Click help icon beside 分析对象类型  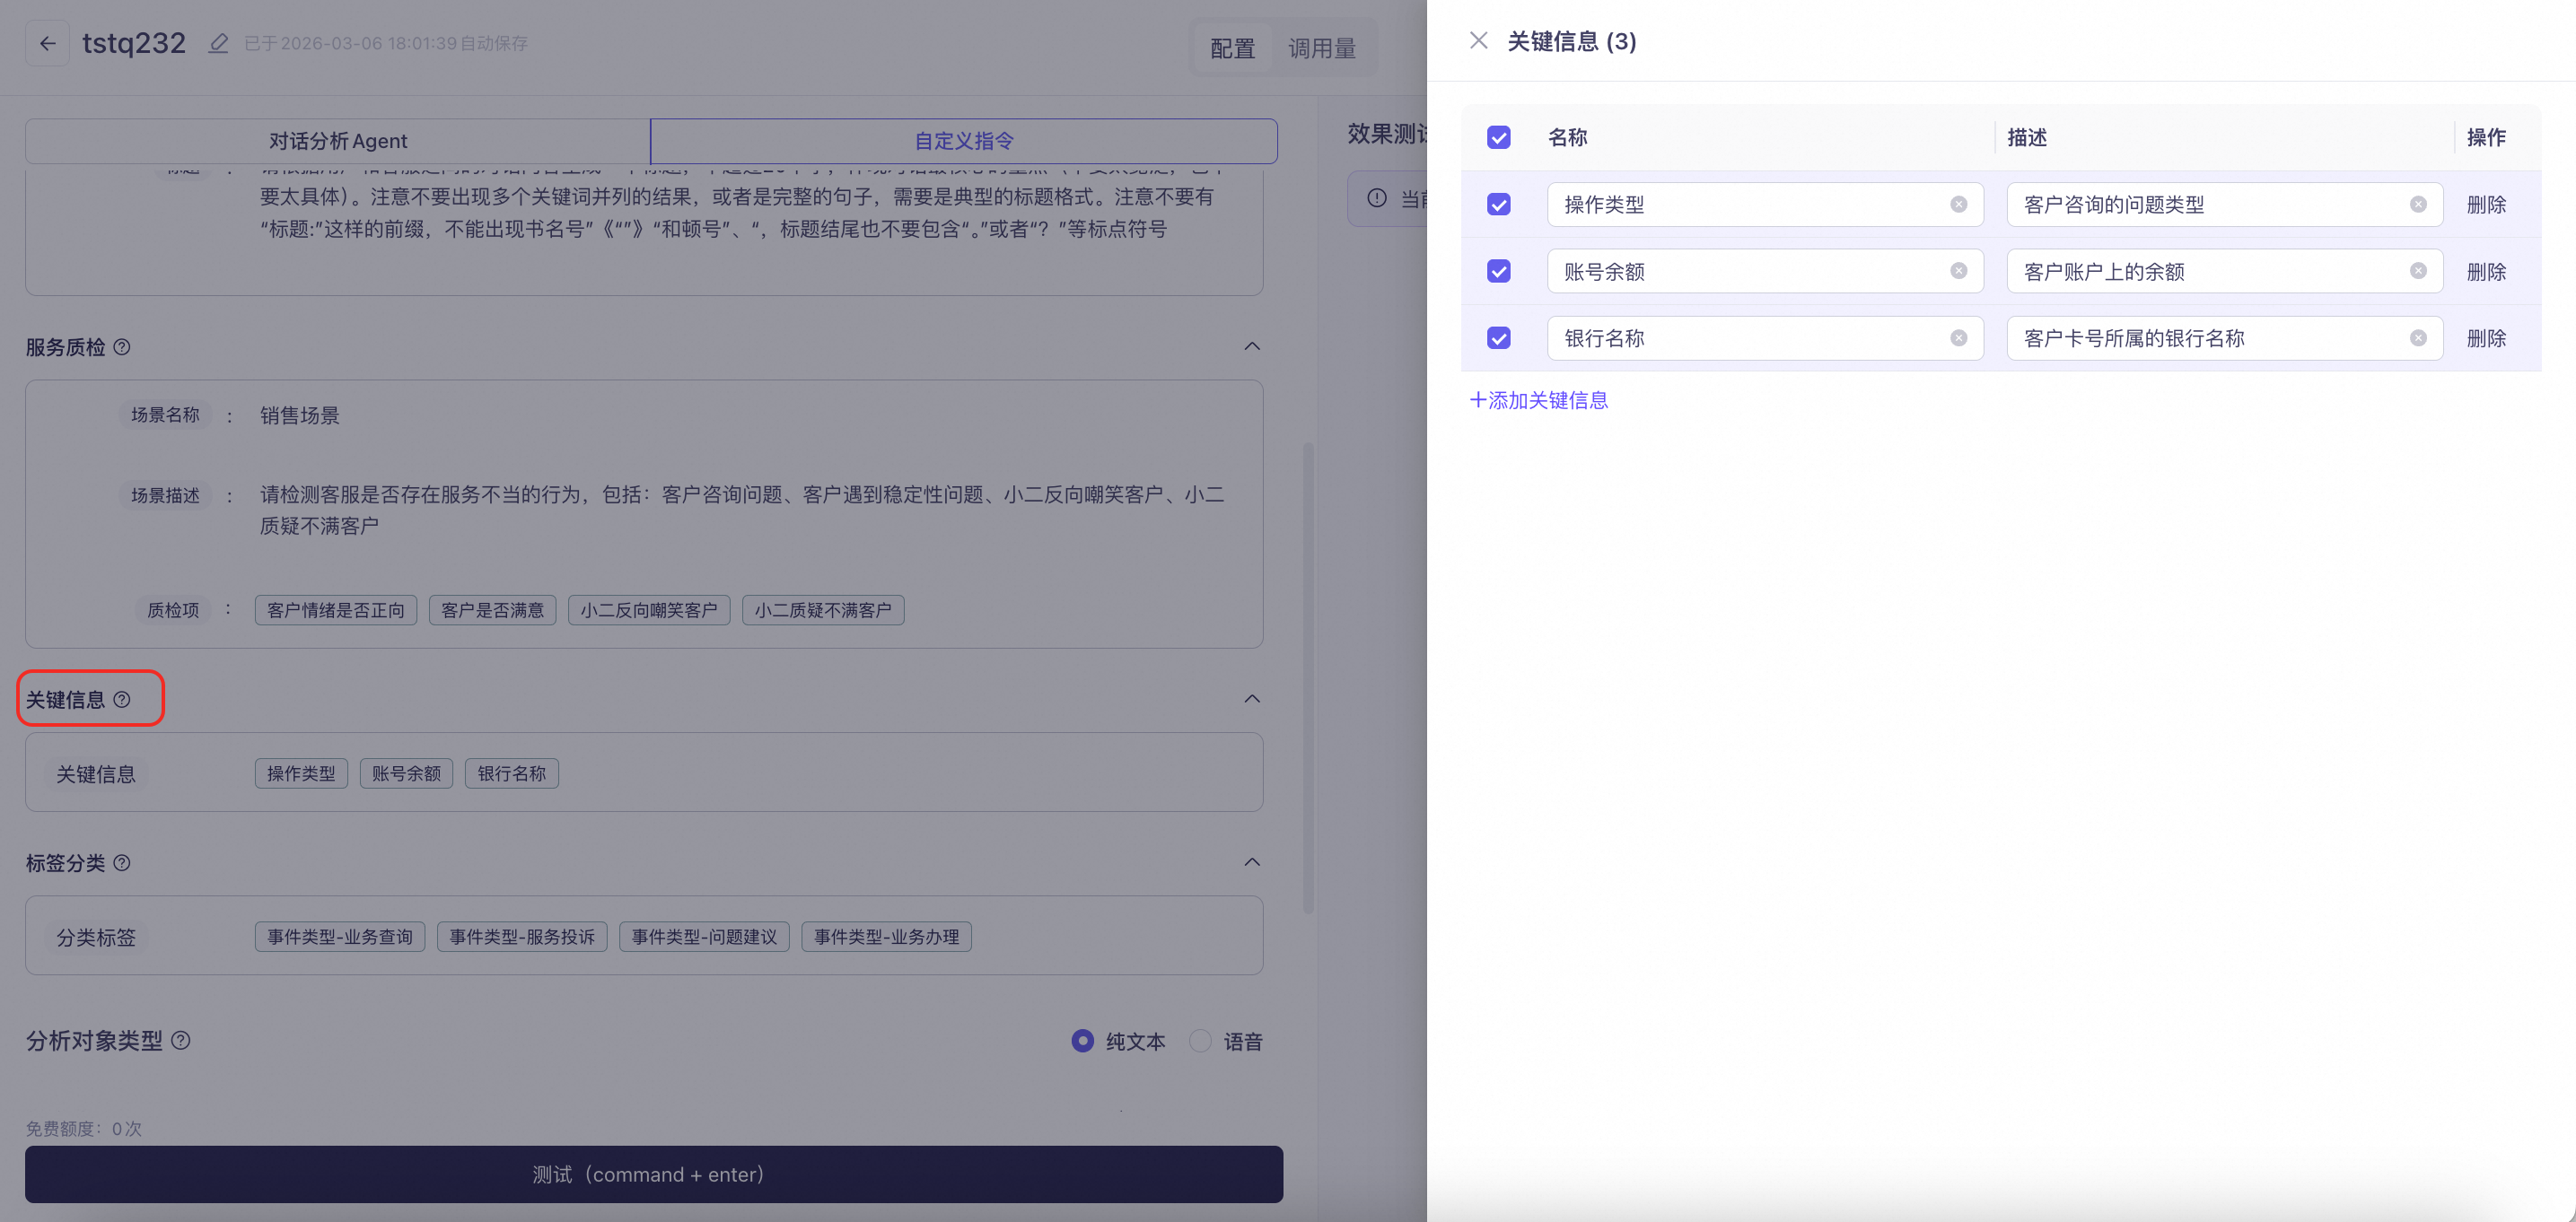[181, 1041]
